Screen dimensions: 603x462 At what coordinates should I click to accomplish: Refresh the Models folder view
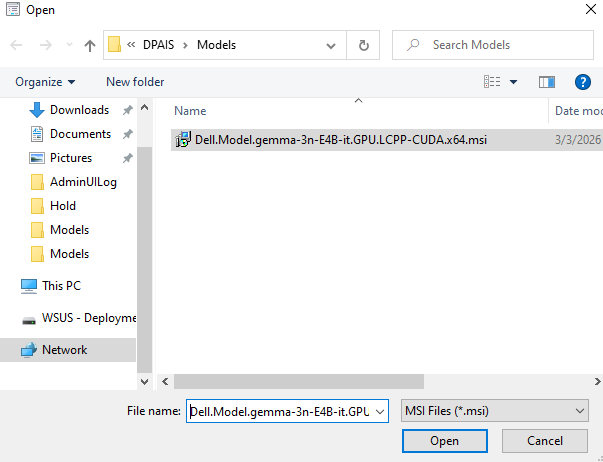(363, 45)
